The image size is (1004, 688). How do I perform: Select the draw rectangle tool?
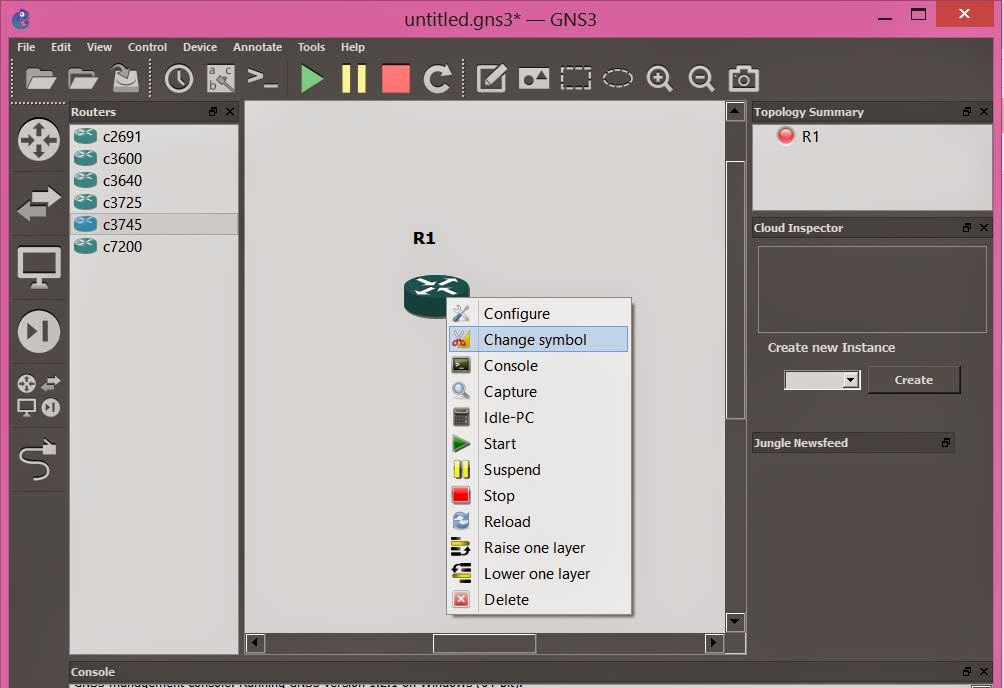(x=576, y=79)
